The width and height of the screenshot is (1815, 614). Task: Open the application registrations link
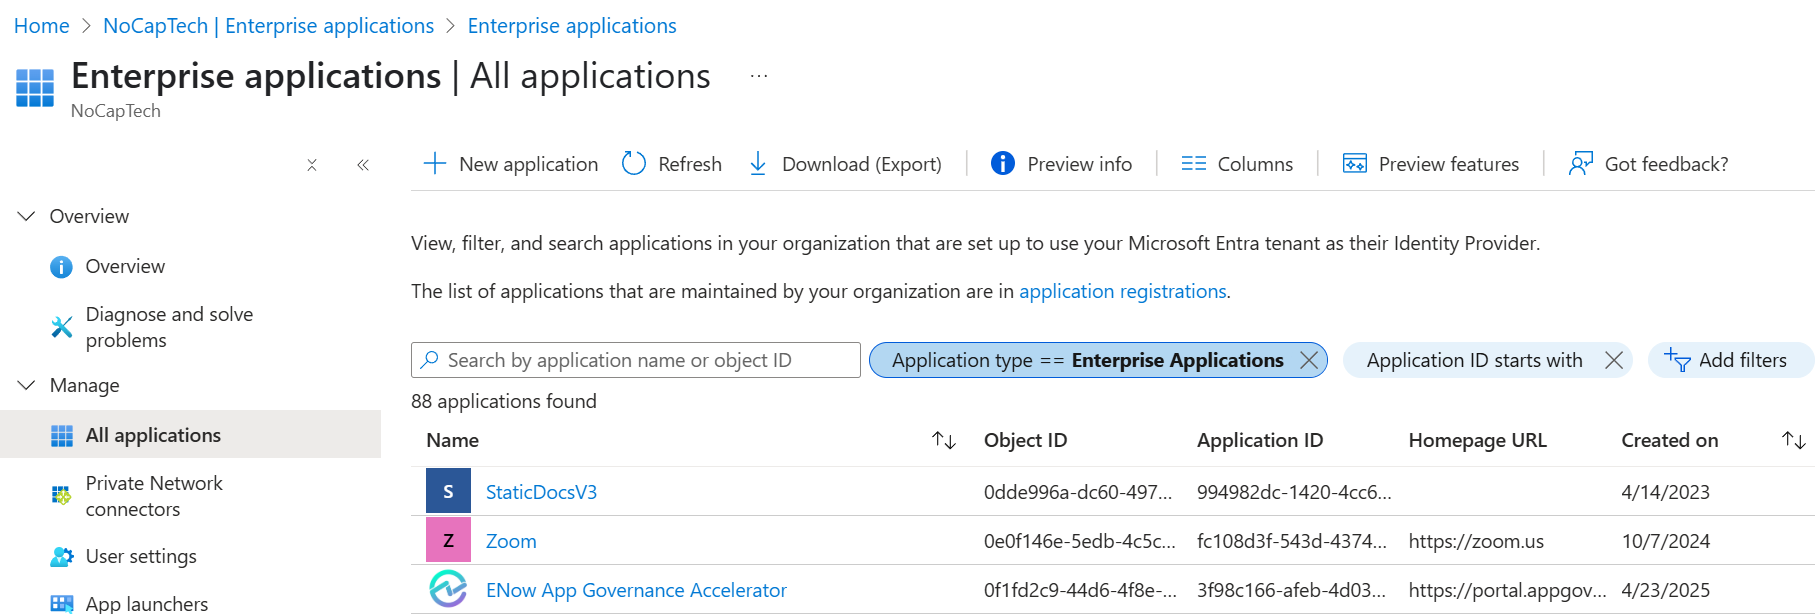pyautogui.click(x=1123, y=291)
